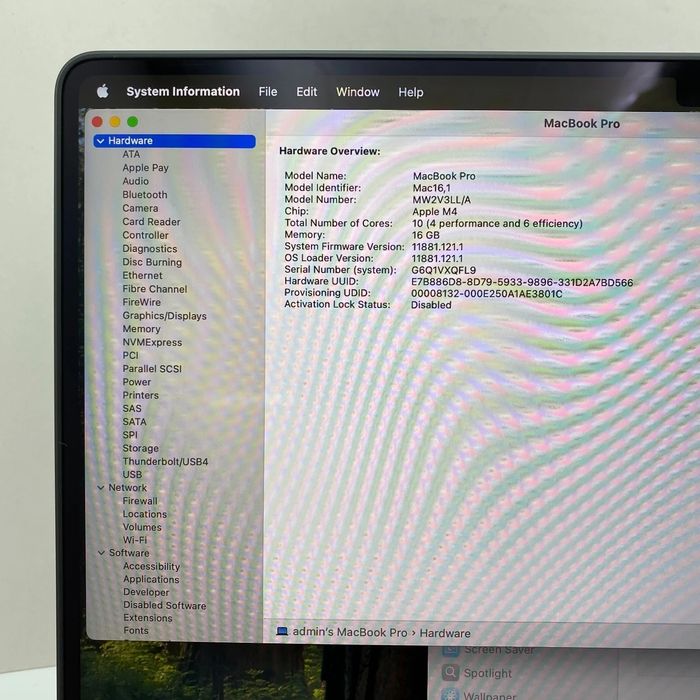Select Extensions in the sidebar
Screen dimensions: 700x700
pos(148,618)
